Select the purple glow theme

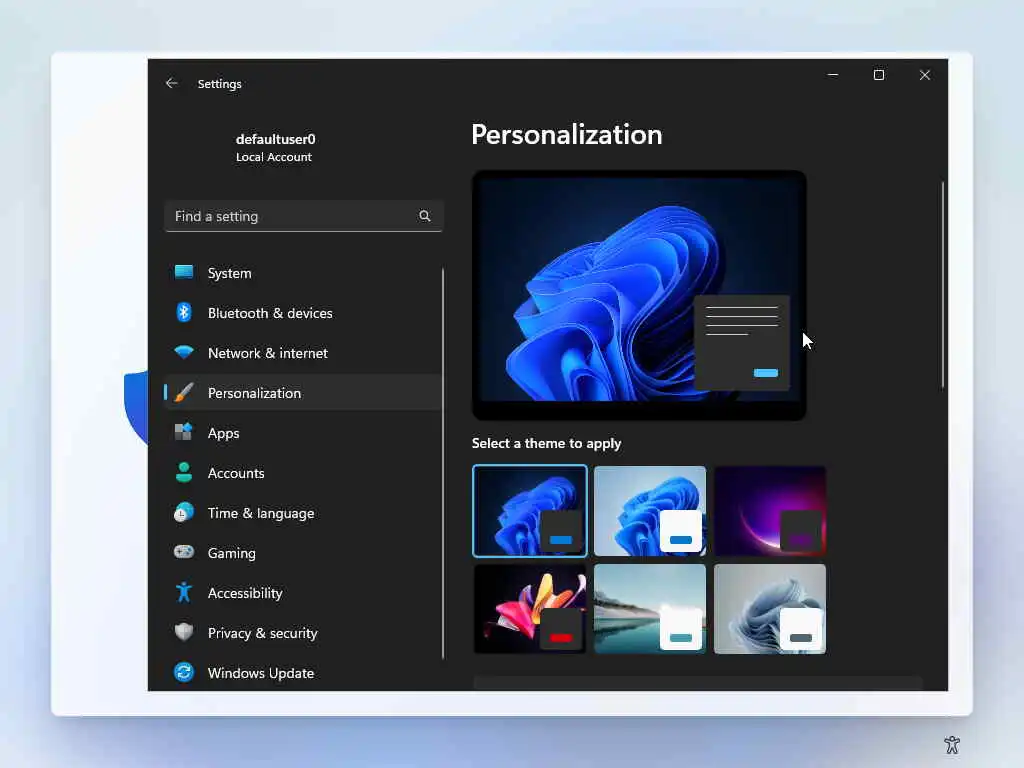point(770,511)
